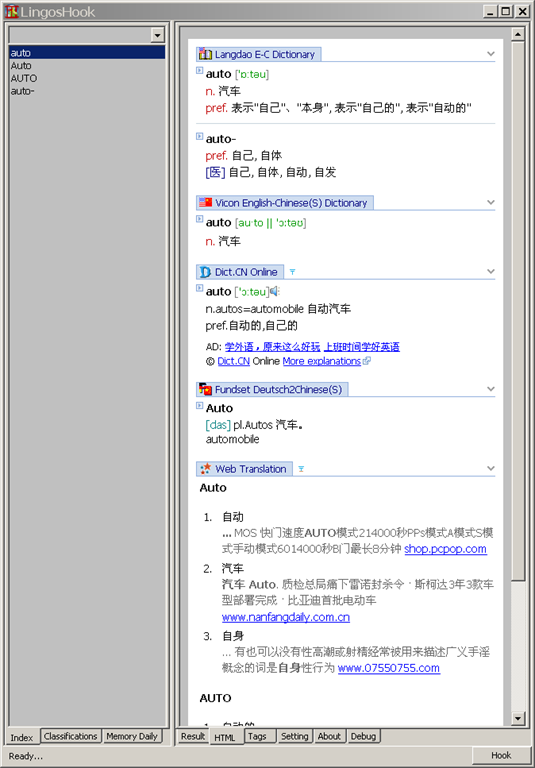Click the scrollbar down arrow in HTML view

[518, 718]
